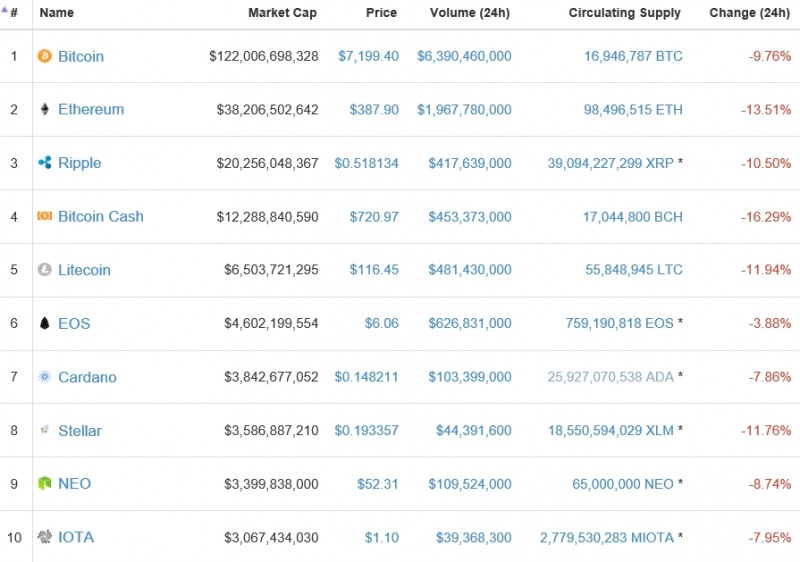Click the EOS logo icon
Viewport: 800px width, 562px height.
[44, 323]
